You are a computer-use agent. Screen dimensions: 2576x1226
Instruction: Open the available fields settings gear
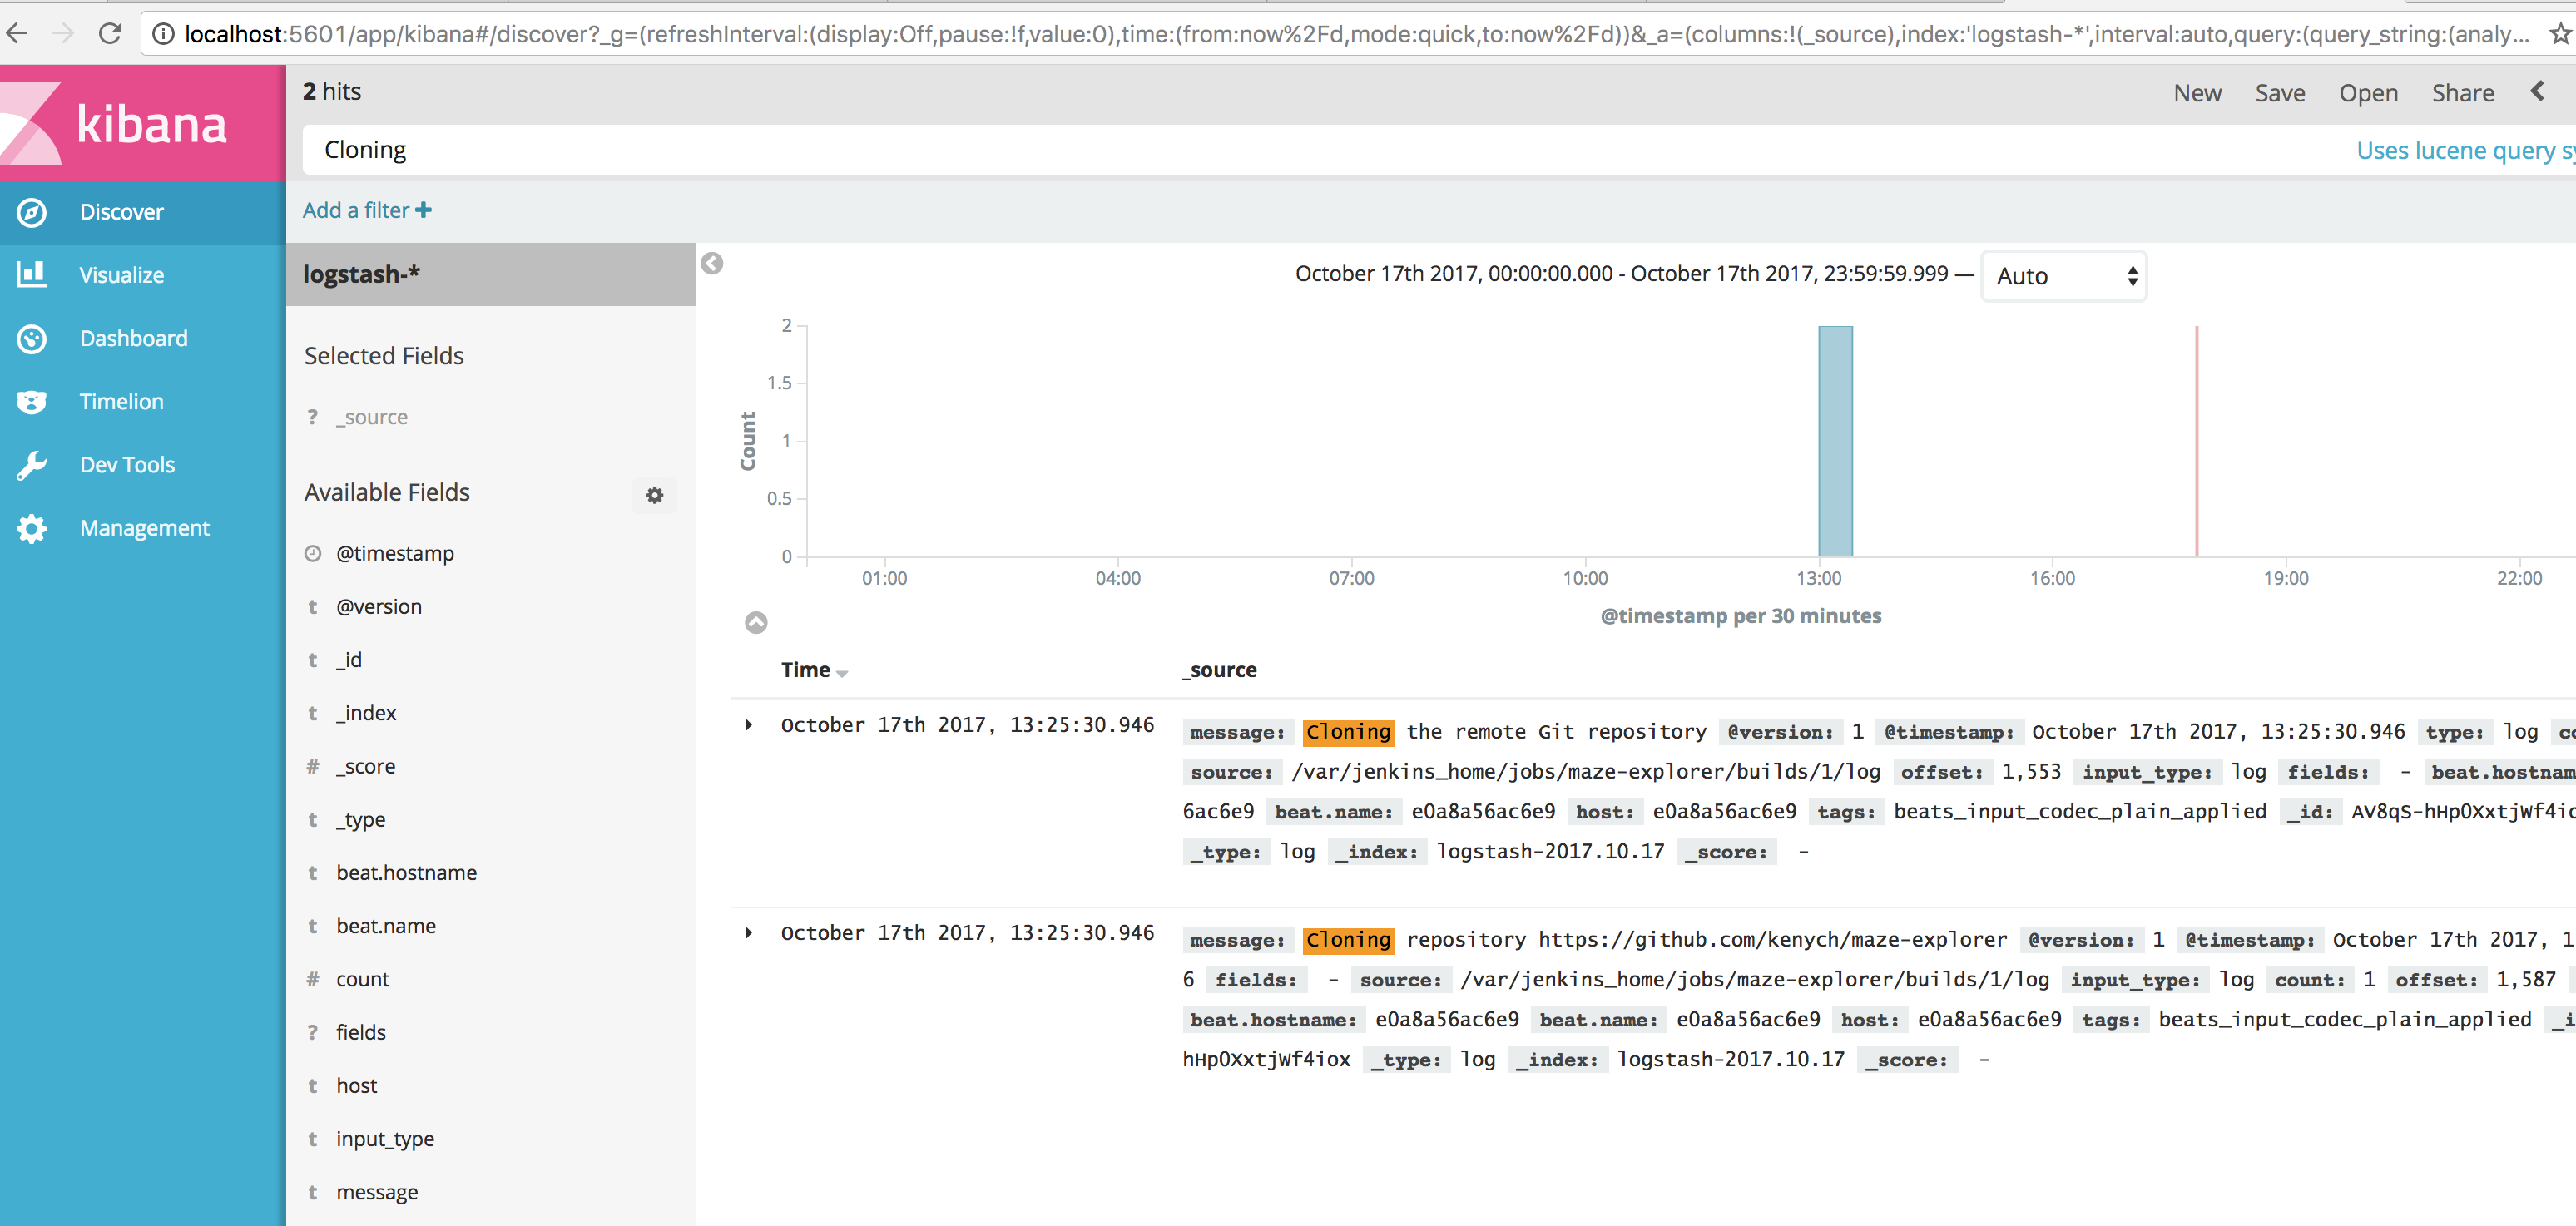pos(655,495)
